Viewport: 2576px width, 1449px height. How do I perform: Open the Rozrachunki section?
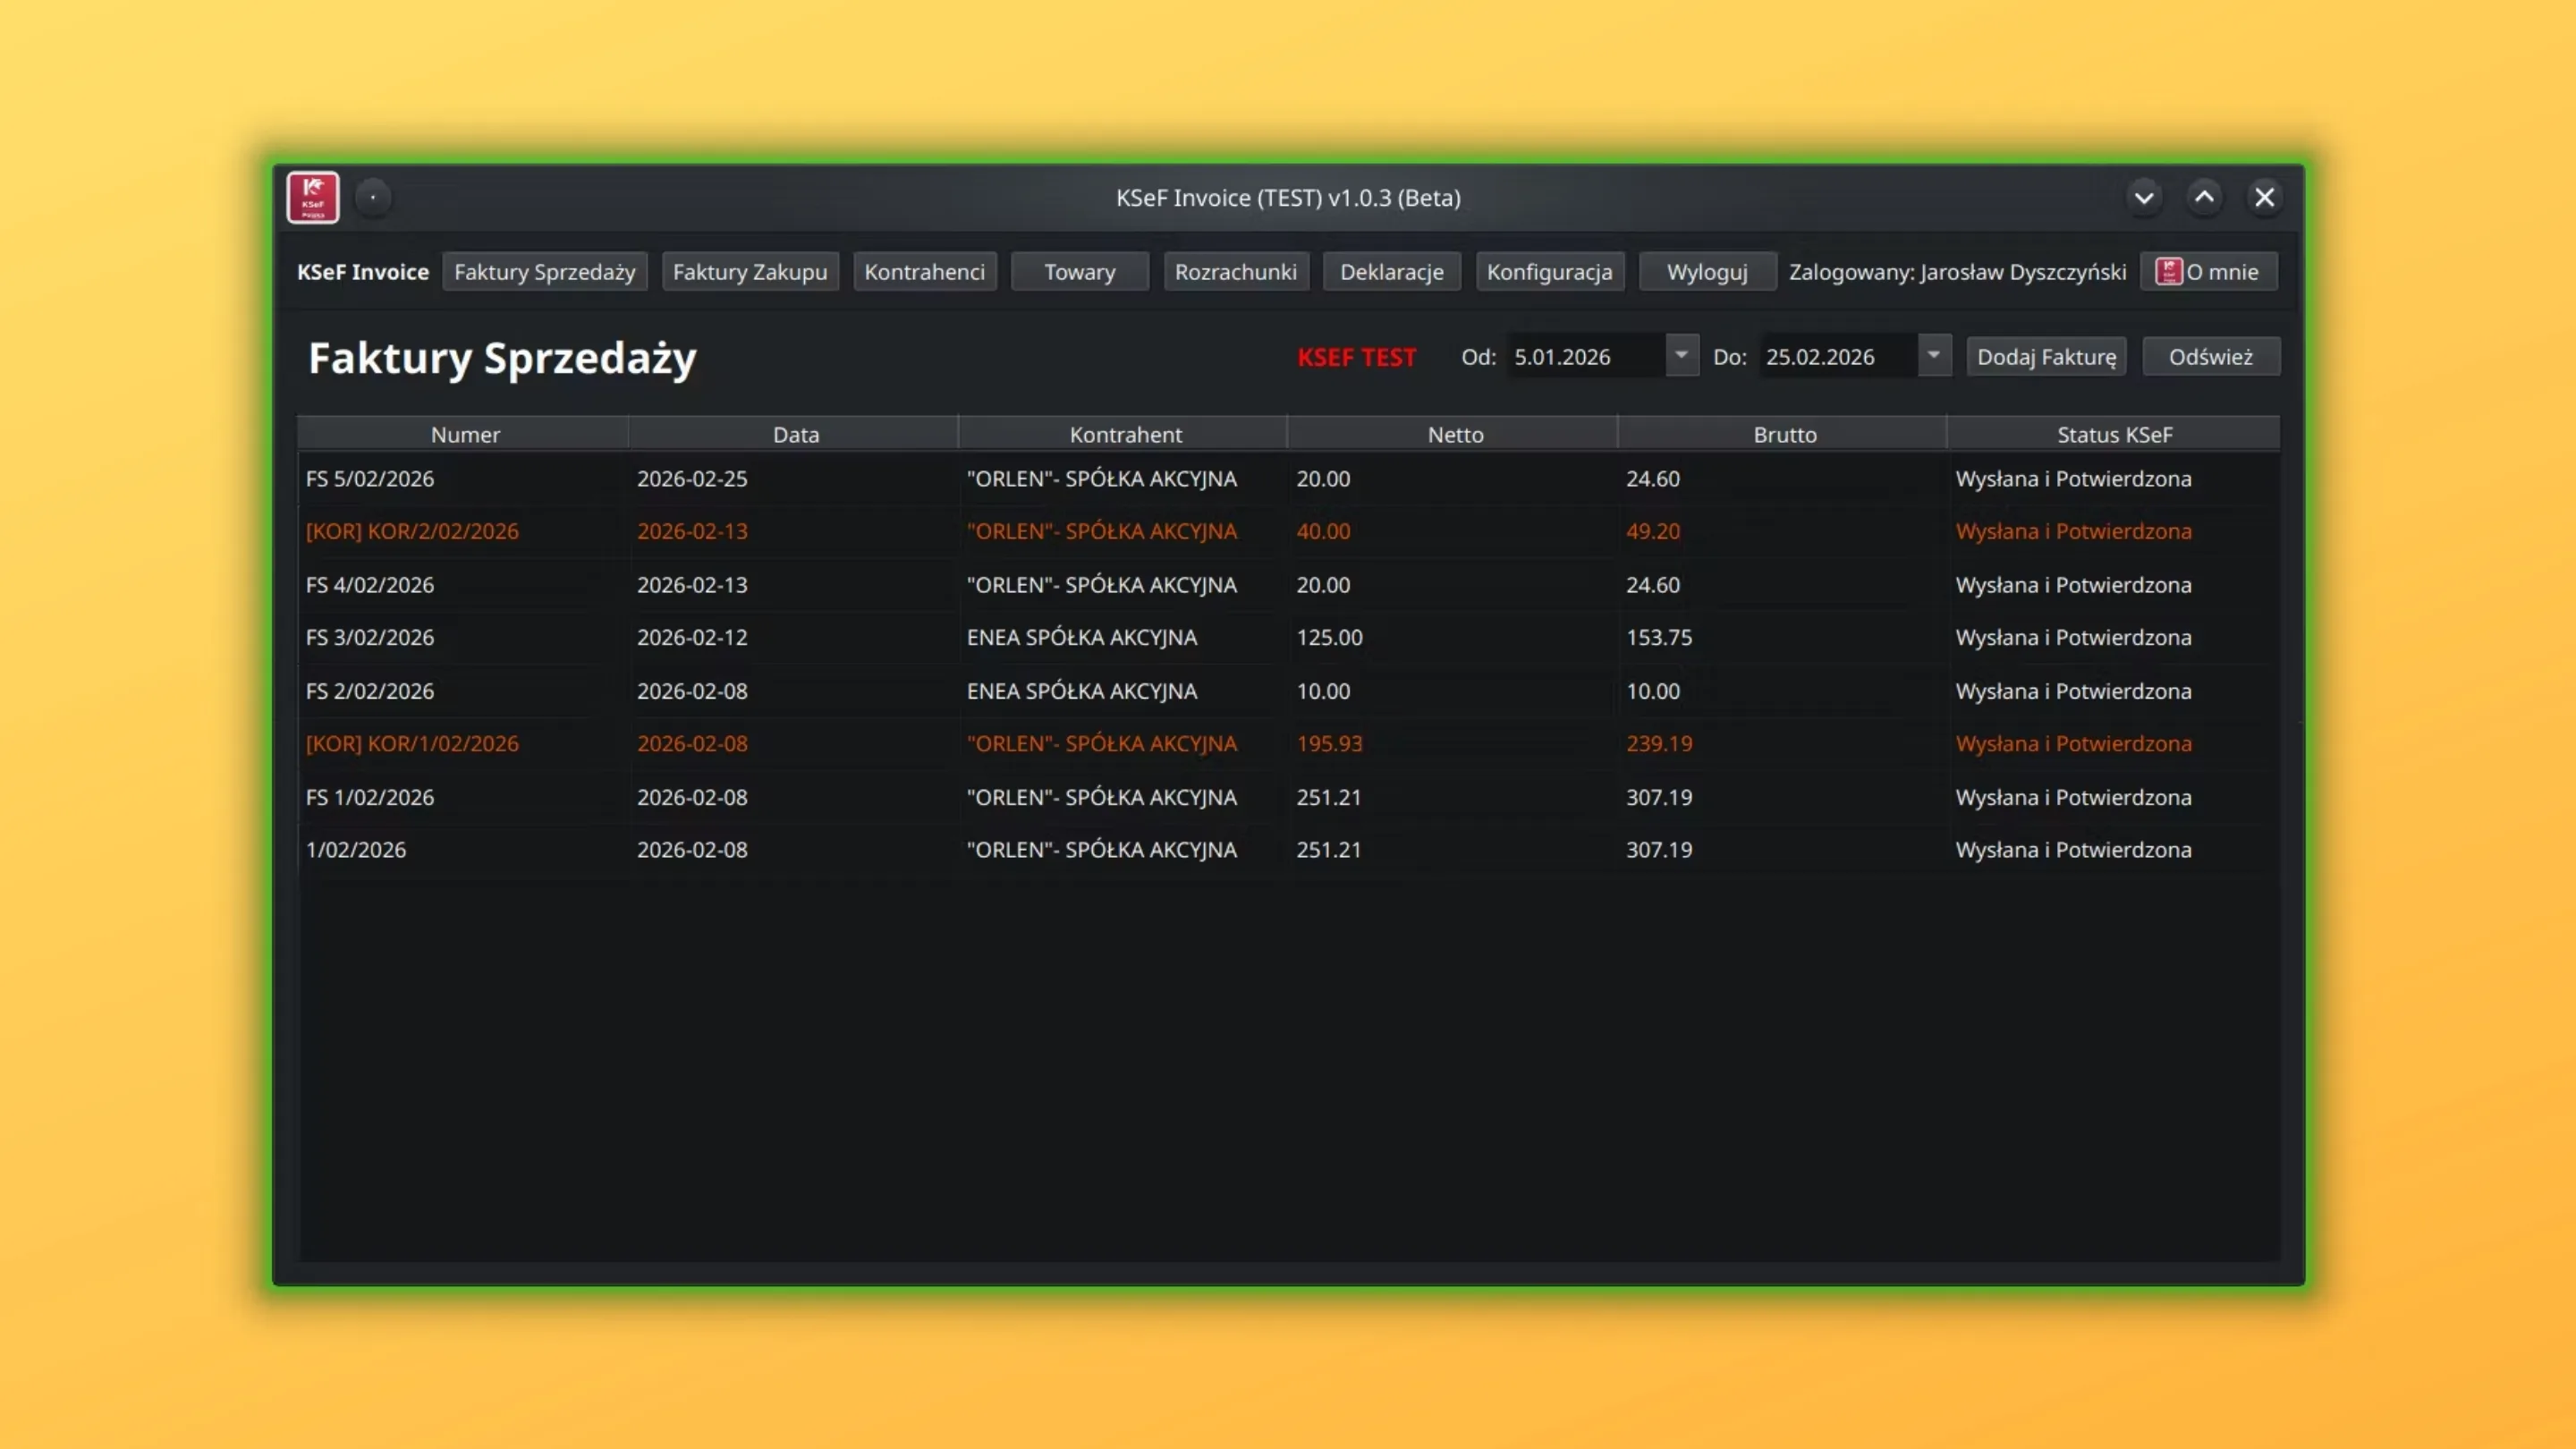1236,271
